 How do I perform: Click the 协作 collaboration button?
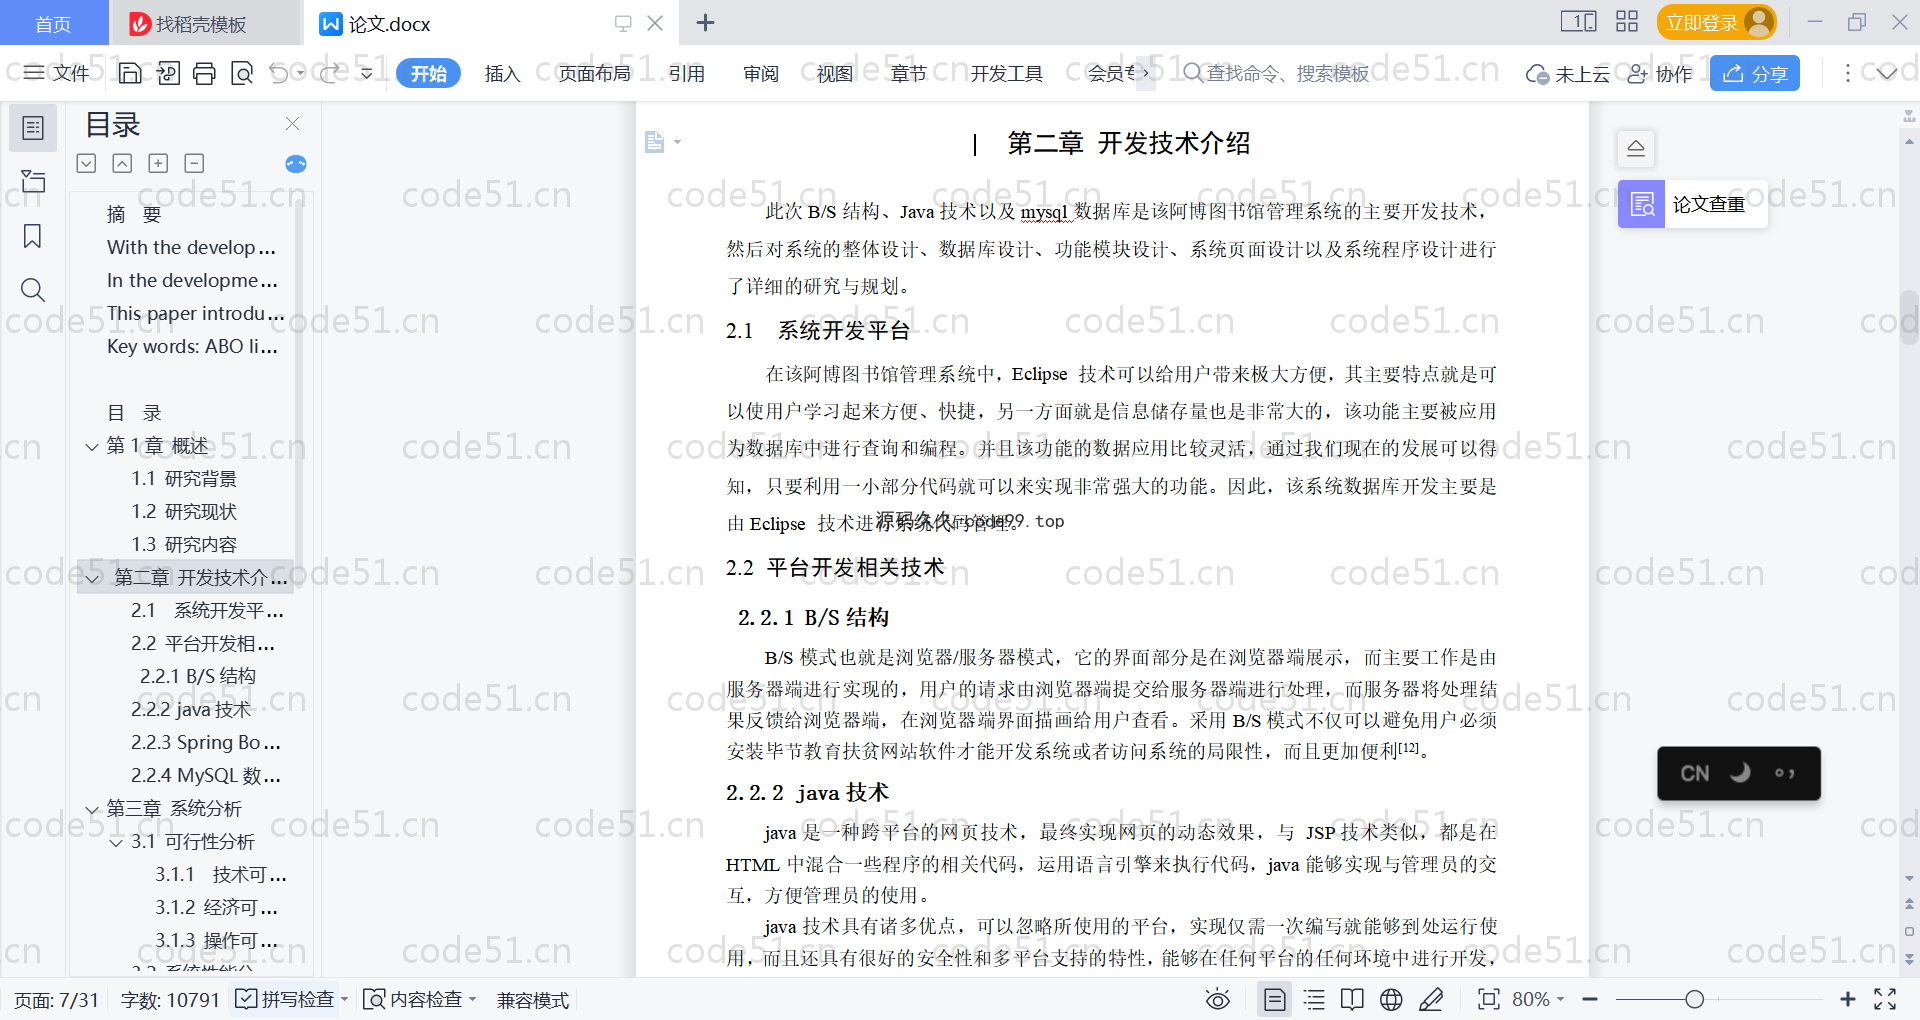click(1660, 73)
